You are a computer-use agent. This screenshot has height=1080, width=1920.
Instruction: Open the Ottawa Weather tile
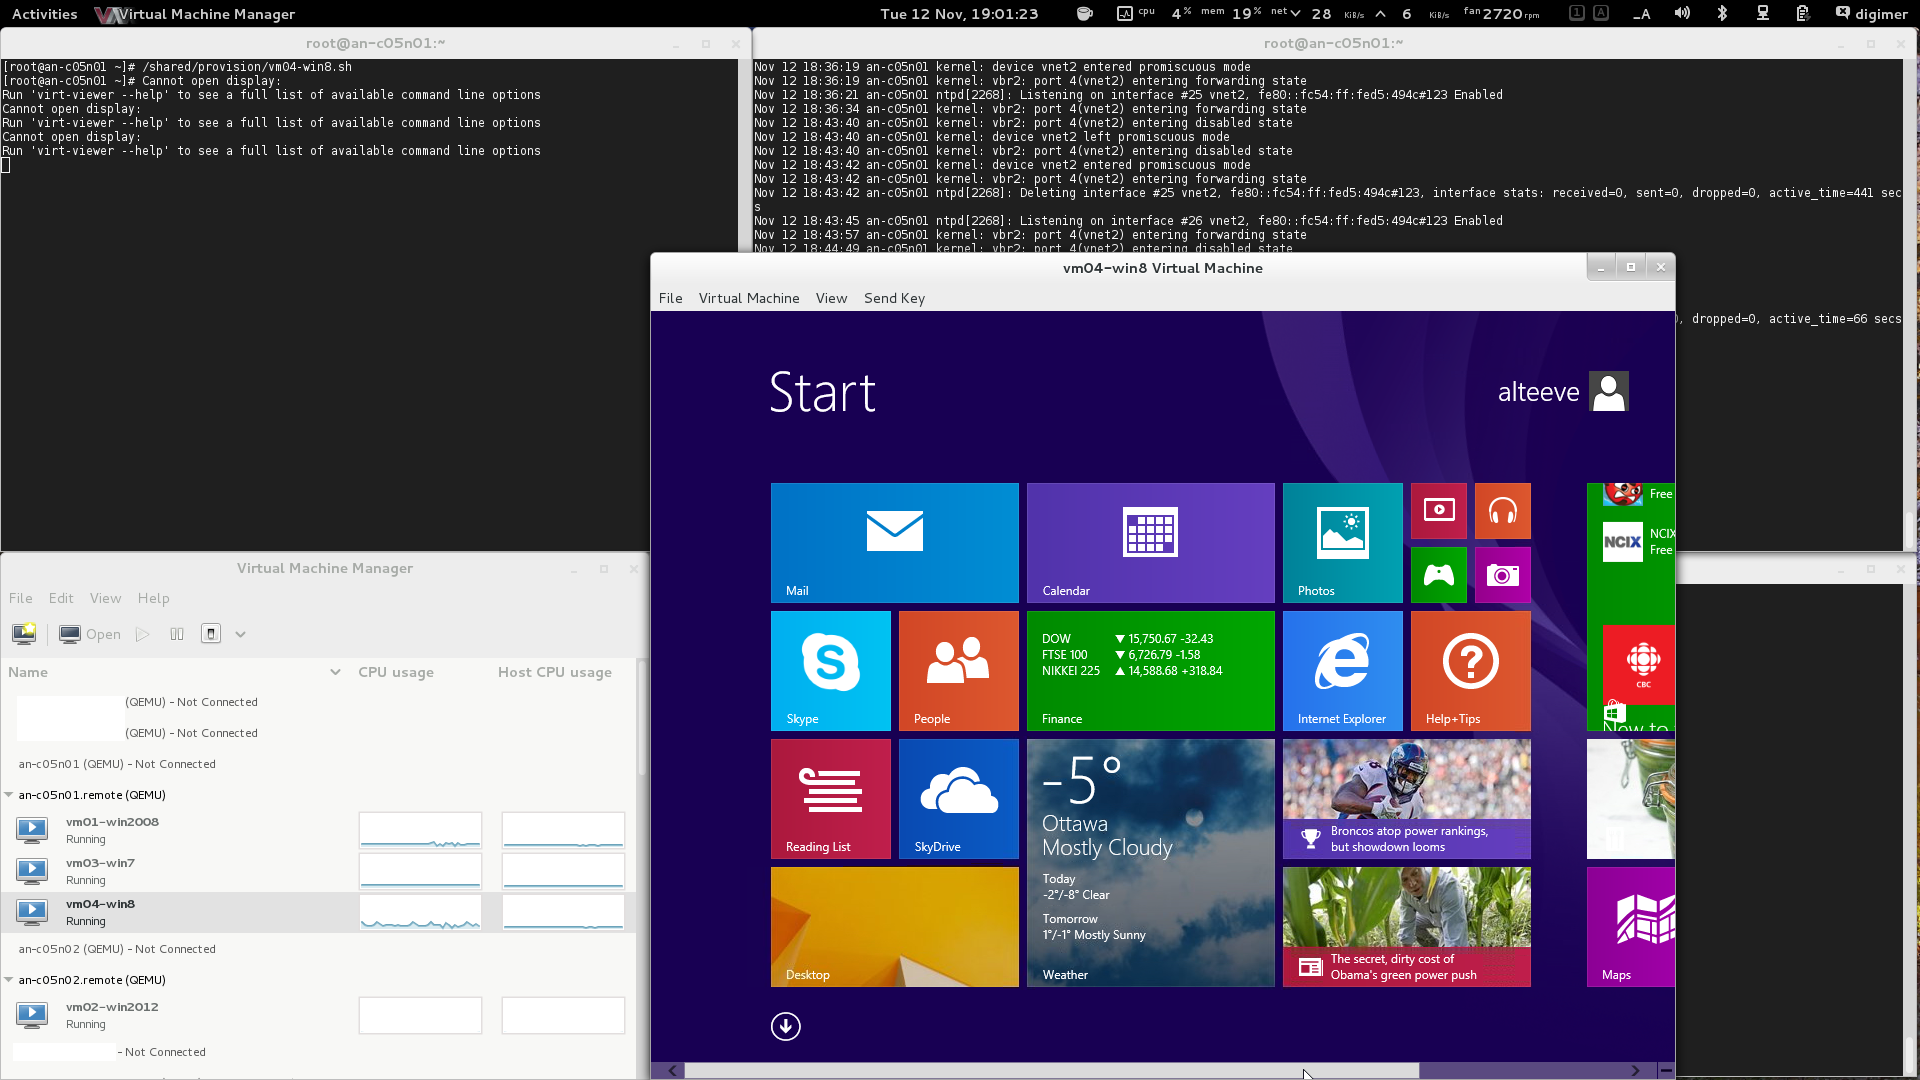1150,863
